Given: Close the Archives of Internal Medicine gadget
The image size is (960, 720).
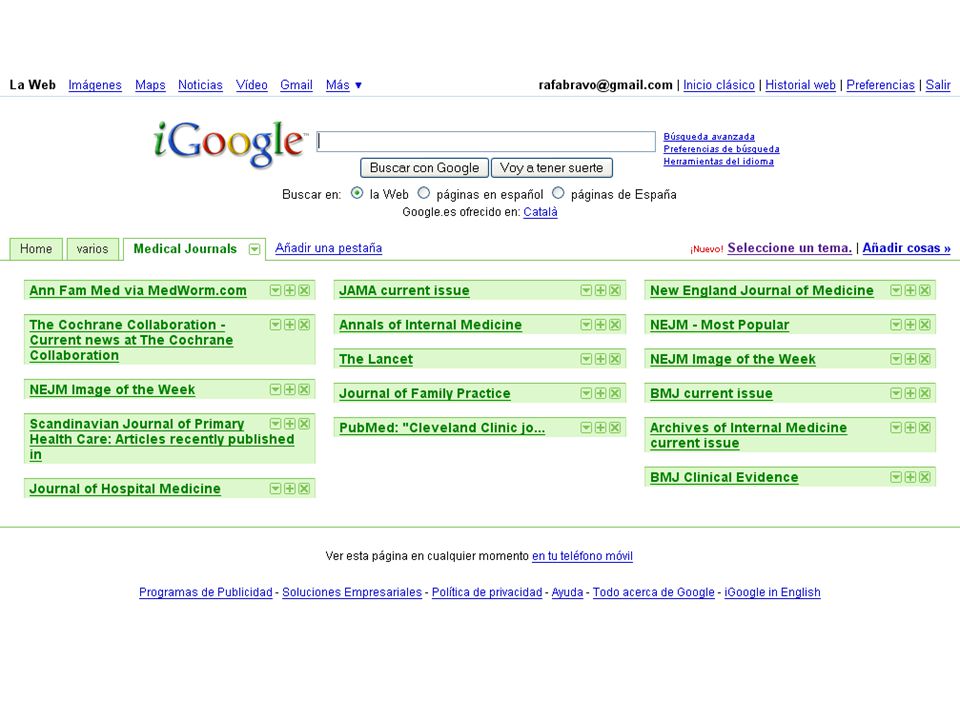Looking at the screenshot, I should point(924,427).
